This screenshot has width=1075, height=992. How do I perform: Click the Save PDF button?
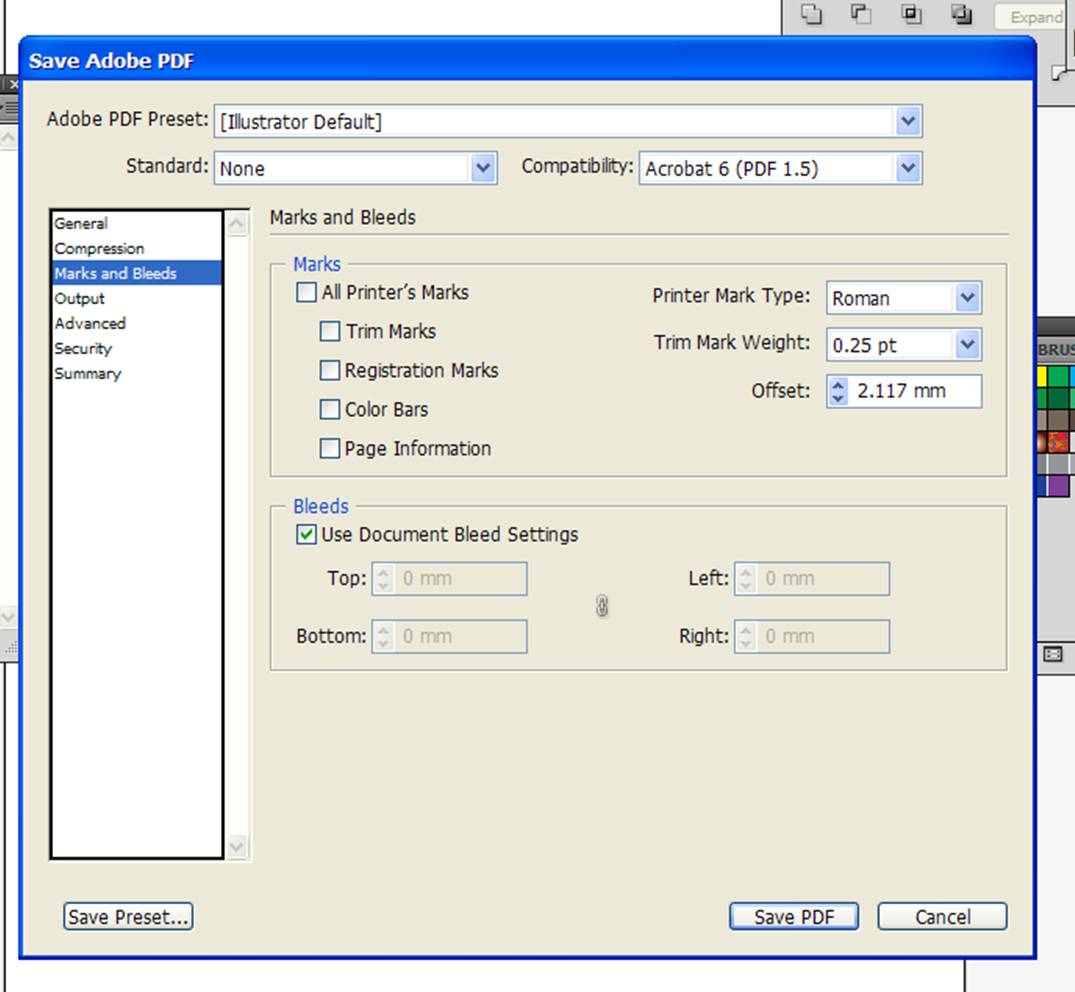pos(794,917)
